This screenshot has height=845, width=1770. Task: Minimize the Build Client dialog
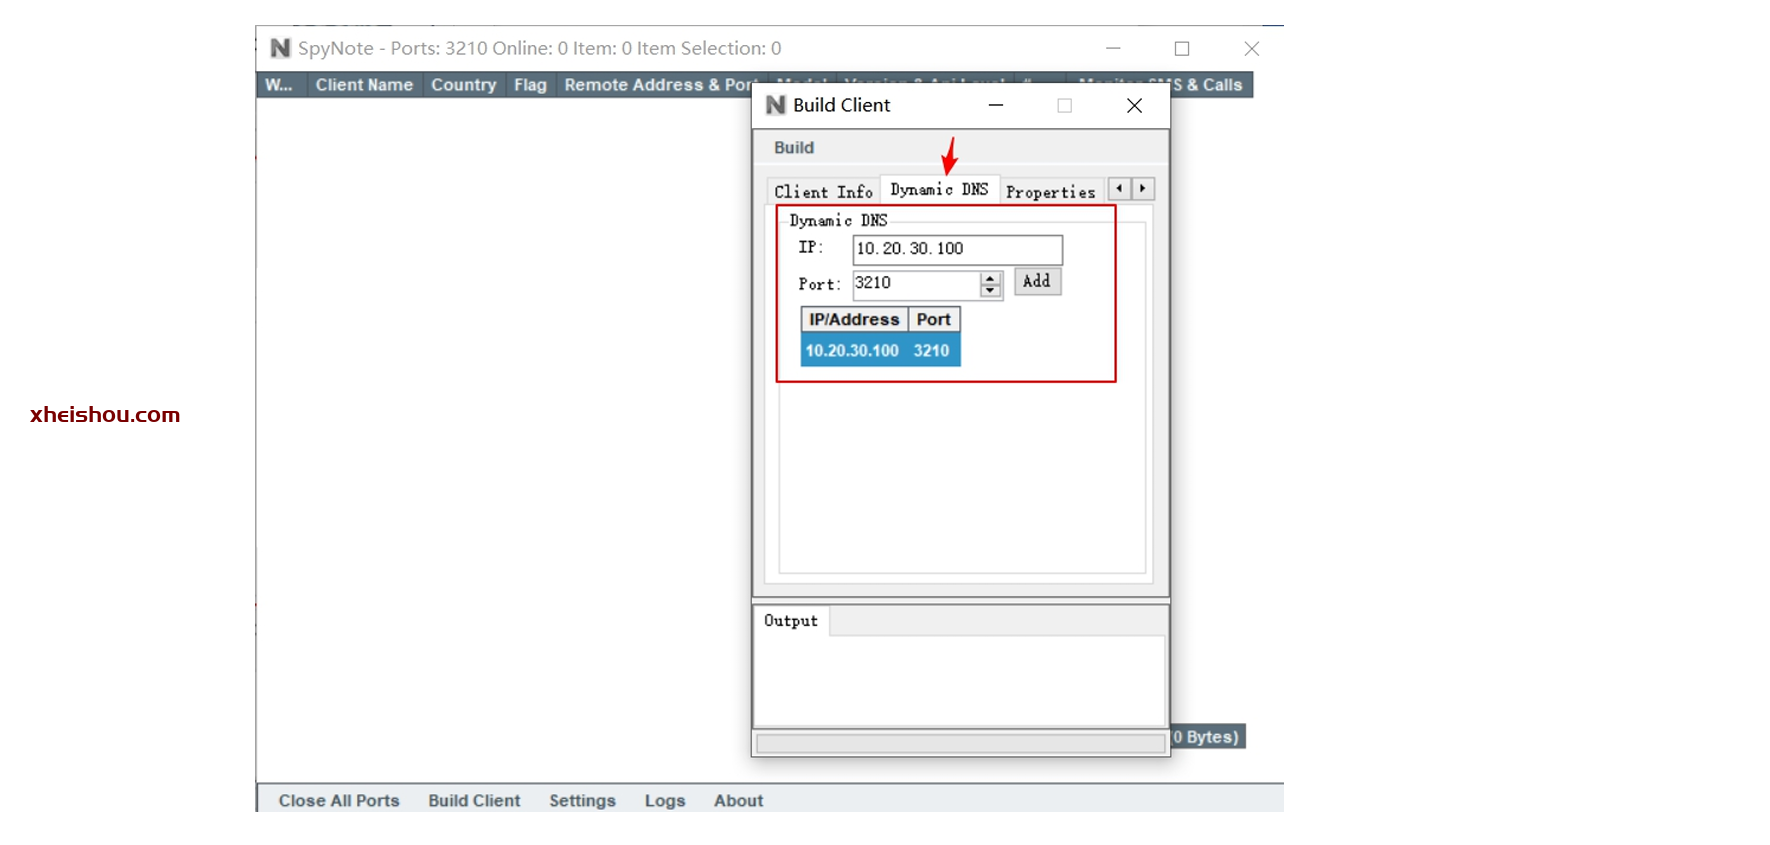click(996, 105)
